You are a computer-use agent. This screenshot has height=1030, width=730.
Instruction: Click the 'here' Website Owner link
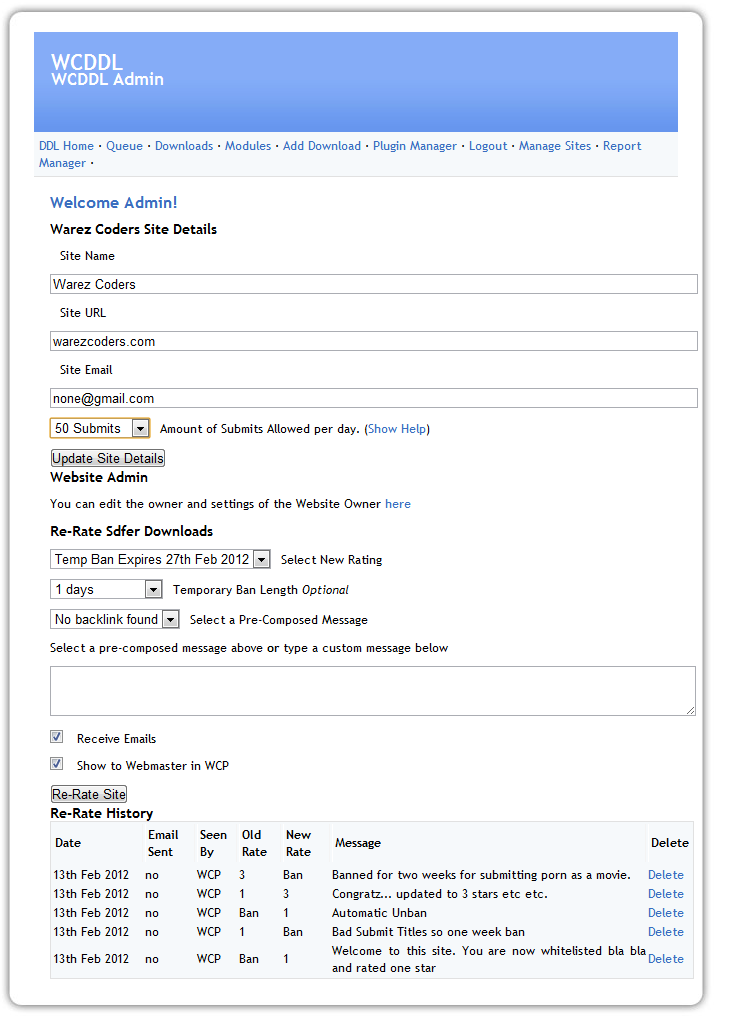[x=397, y=504]
